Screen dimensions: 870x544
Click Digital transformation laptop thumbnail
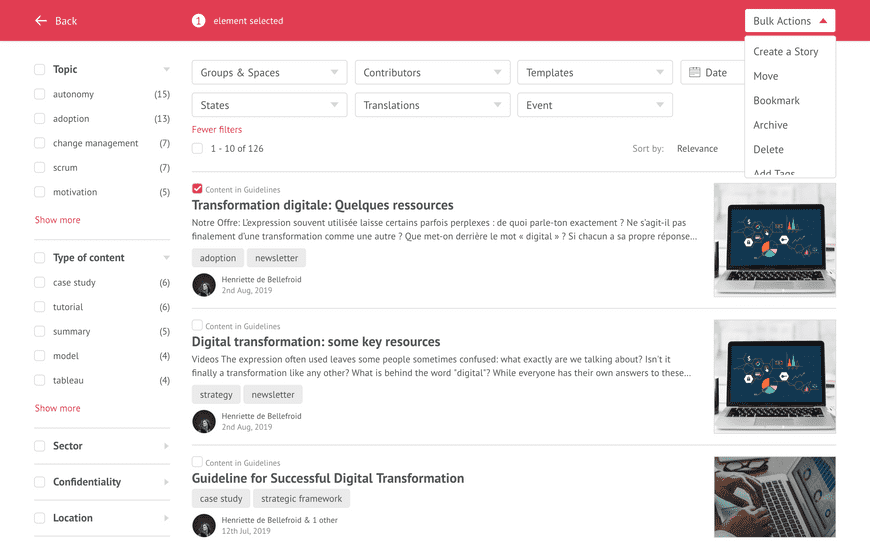775,376
